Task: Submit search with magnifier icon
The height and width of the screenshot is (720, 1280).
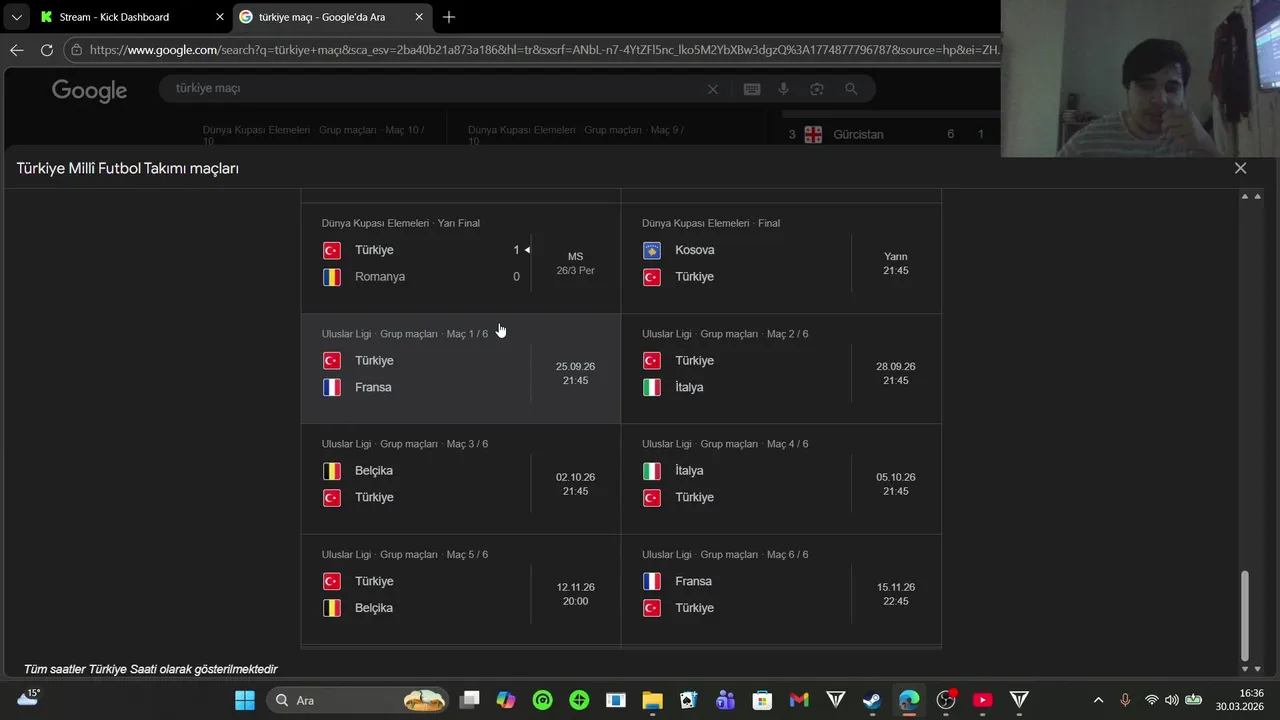Action: [x=851, y=89]
